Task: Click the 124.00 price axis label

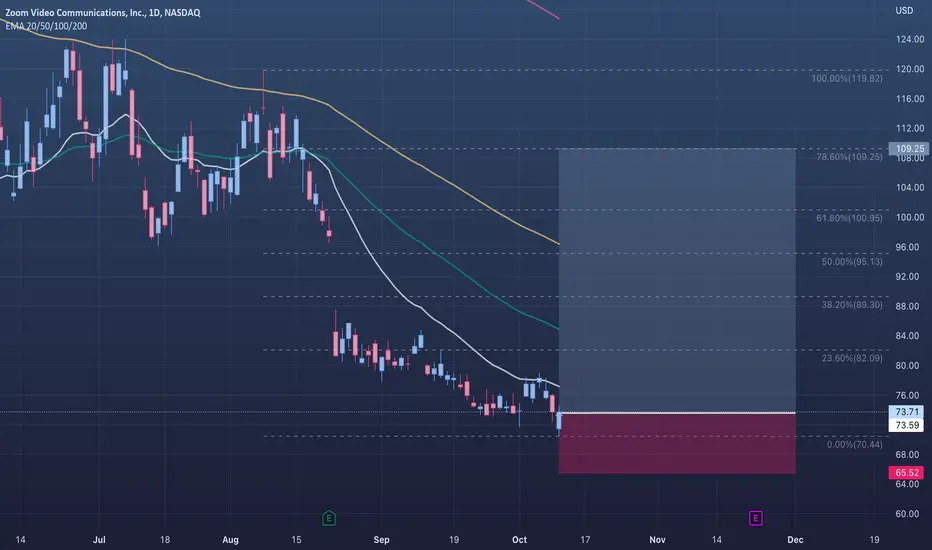Action: click(910, 39)
